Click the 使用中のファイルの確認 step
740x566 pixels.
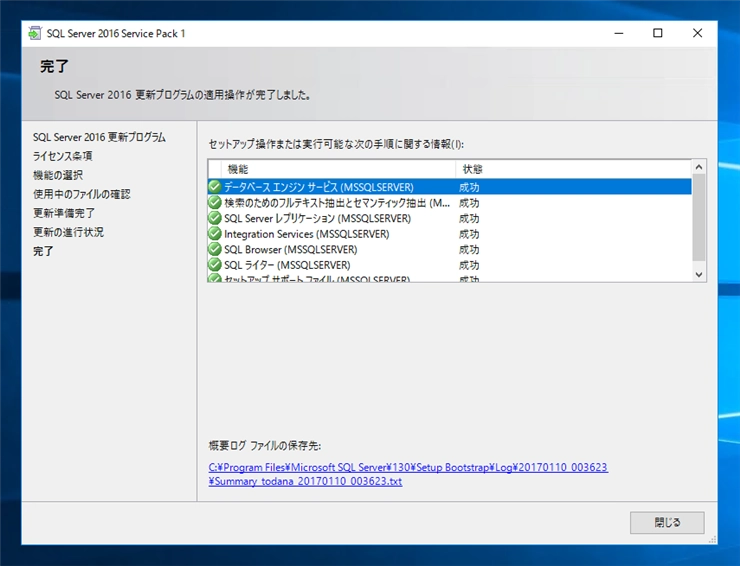[x=81, y=194]
